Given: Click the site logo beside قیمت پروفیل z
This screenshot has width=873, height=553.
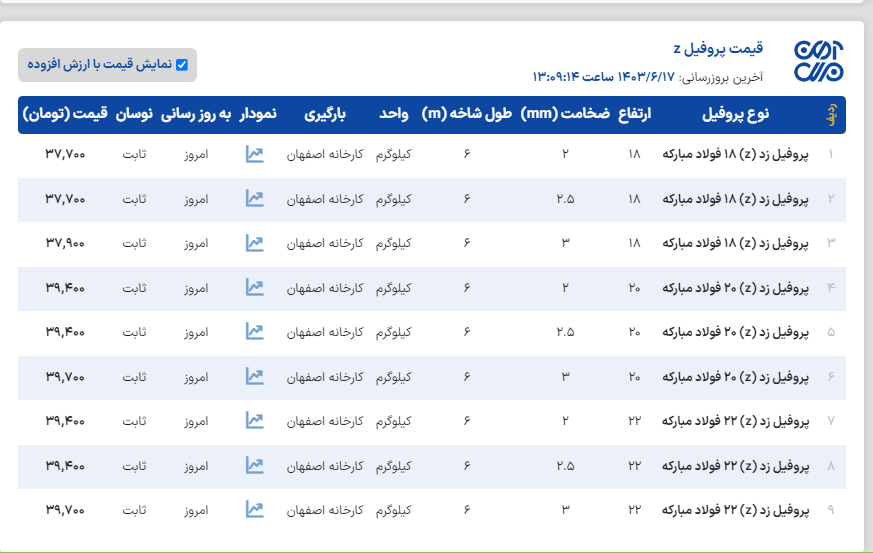Looking at the screenshot, I should click(x=818, y=62).
